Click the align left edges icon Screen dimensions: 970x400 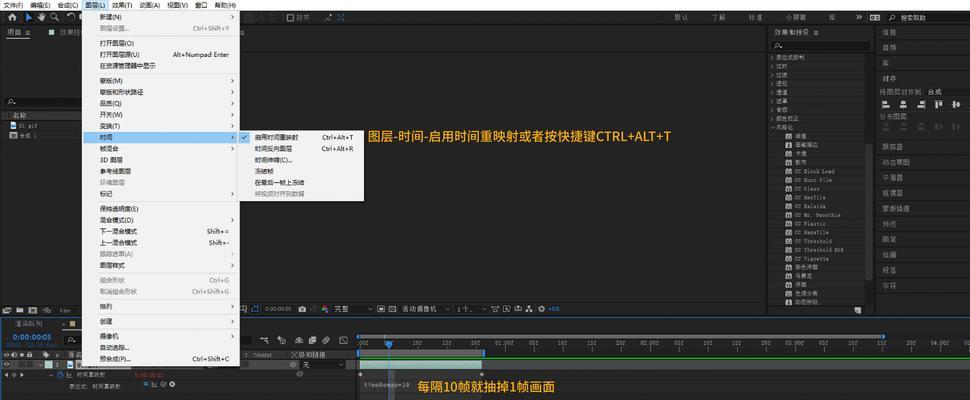[x=885, y=104]
